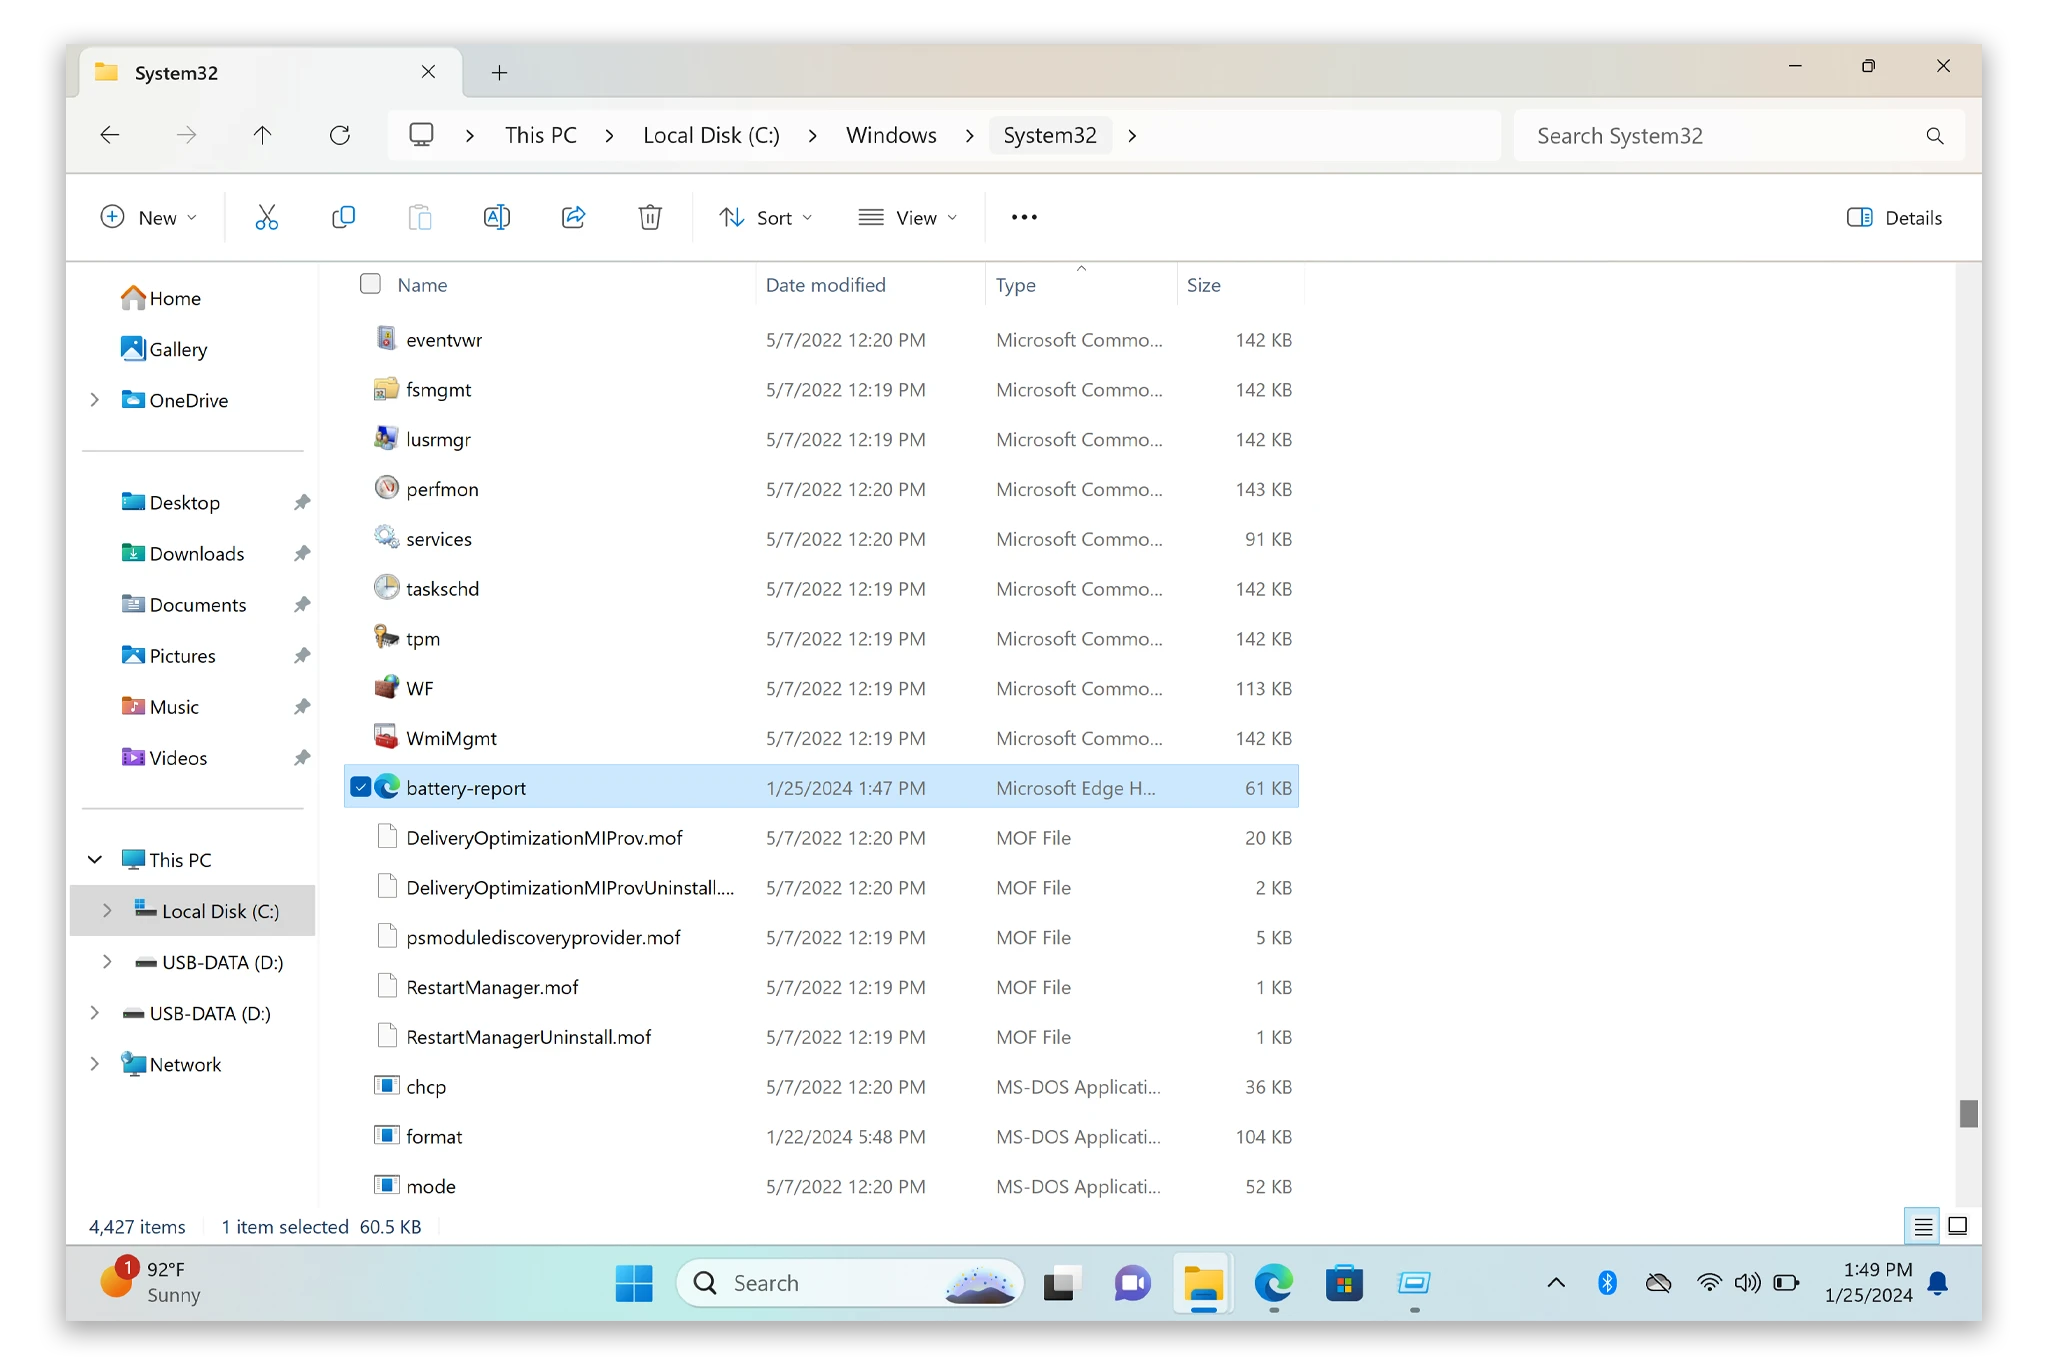
Task: Click the Search System32 field
Action: (1738, 135)
